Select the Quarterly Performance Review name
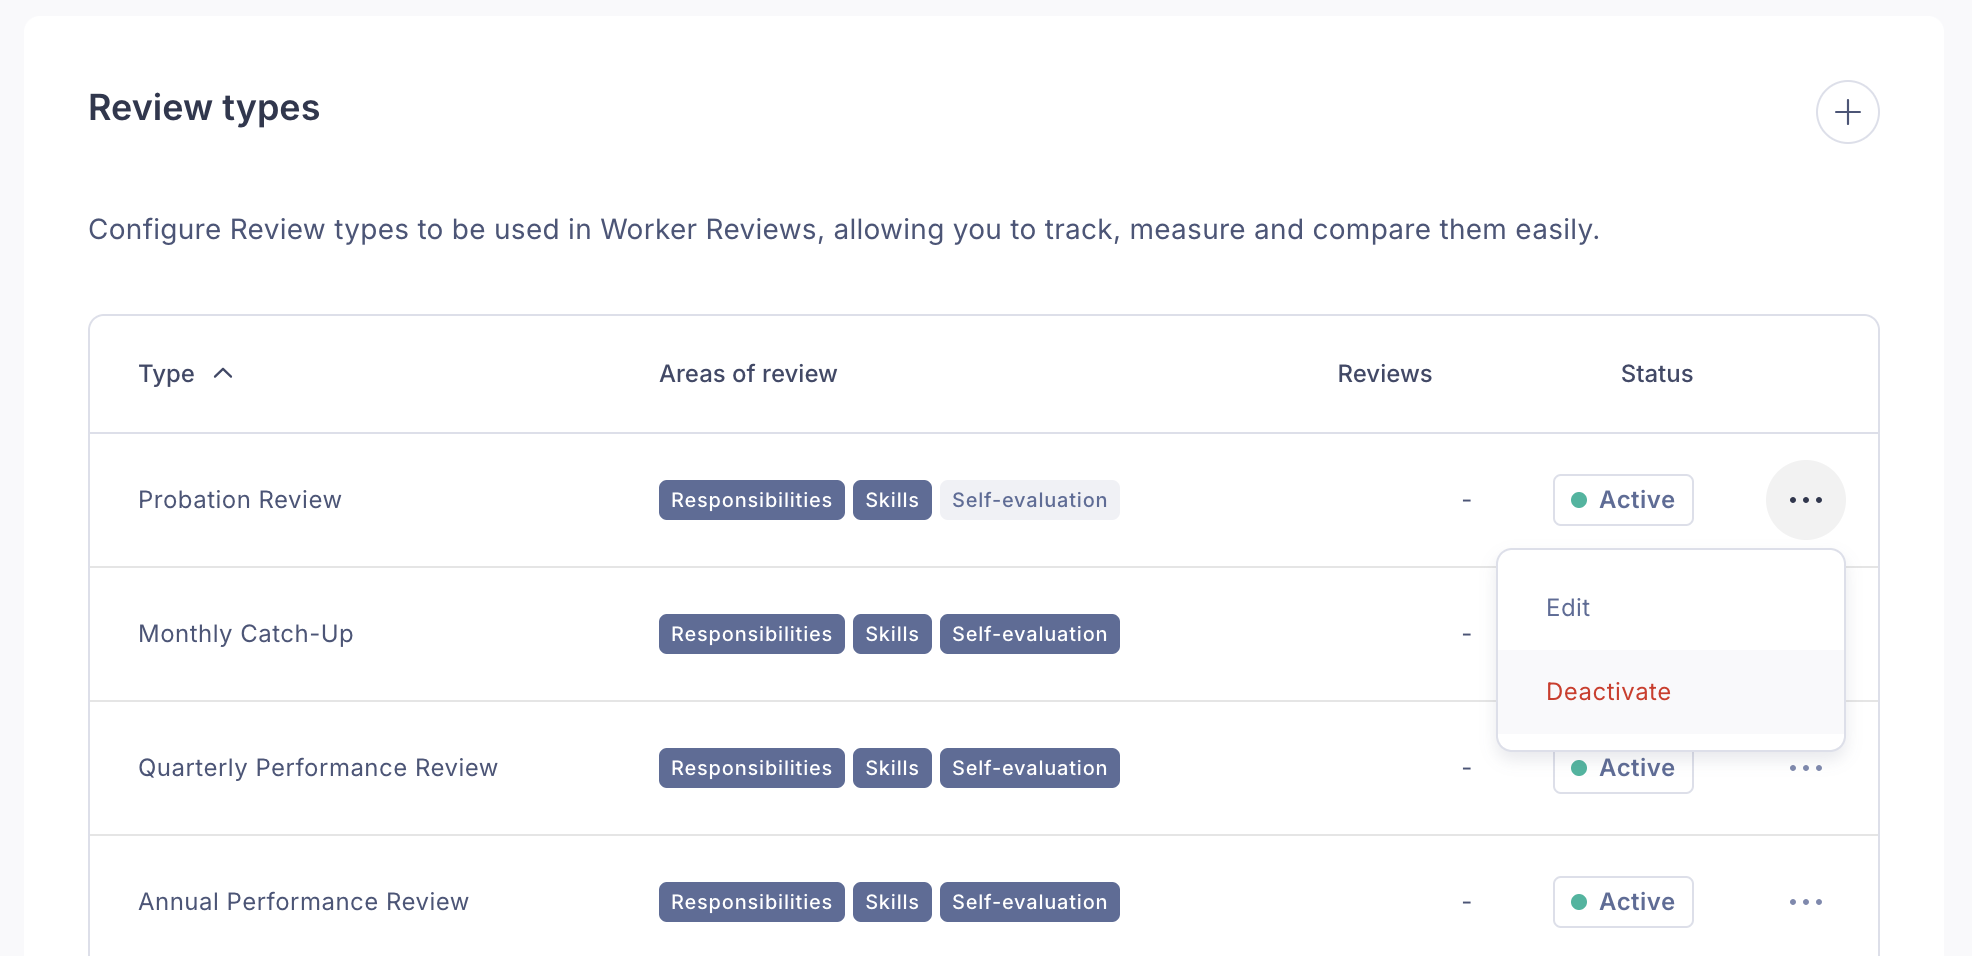 [318, 768]
